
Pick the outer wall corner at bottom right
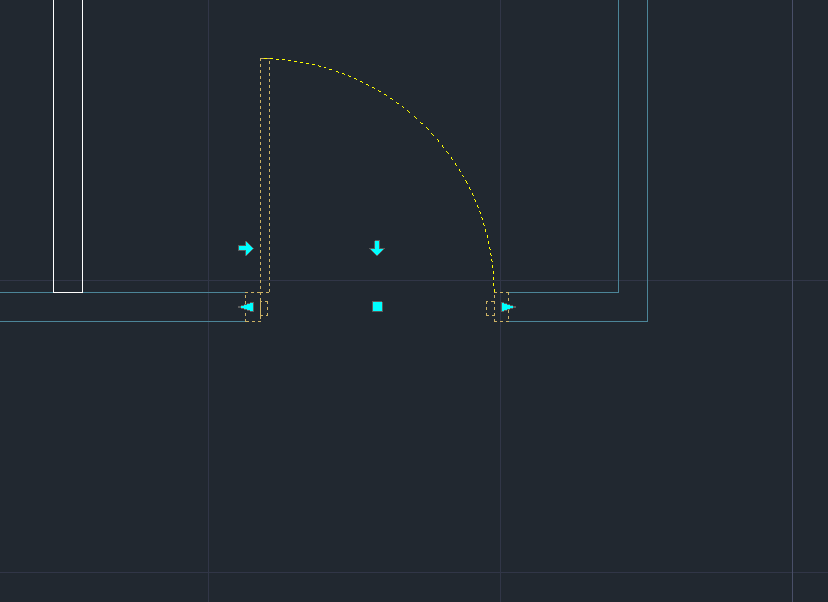648,321
